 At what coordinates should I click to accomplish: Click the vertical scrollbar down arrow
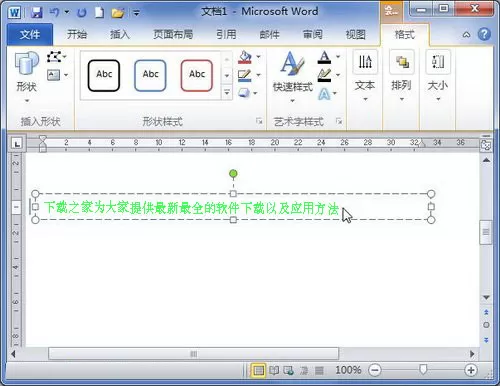tap(486, 297)
